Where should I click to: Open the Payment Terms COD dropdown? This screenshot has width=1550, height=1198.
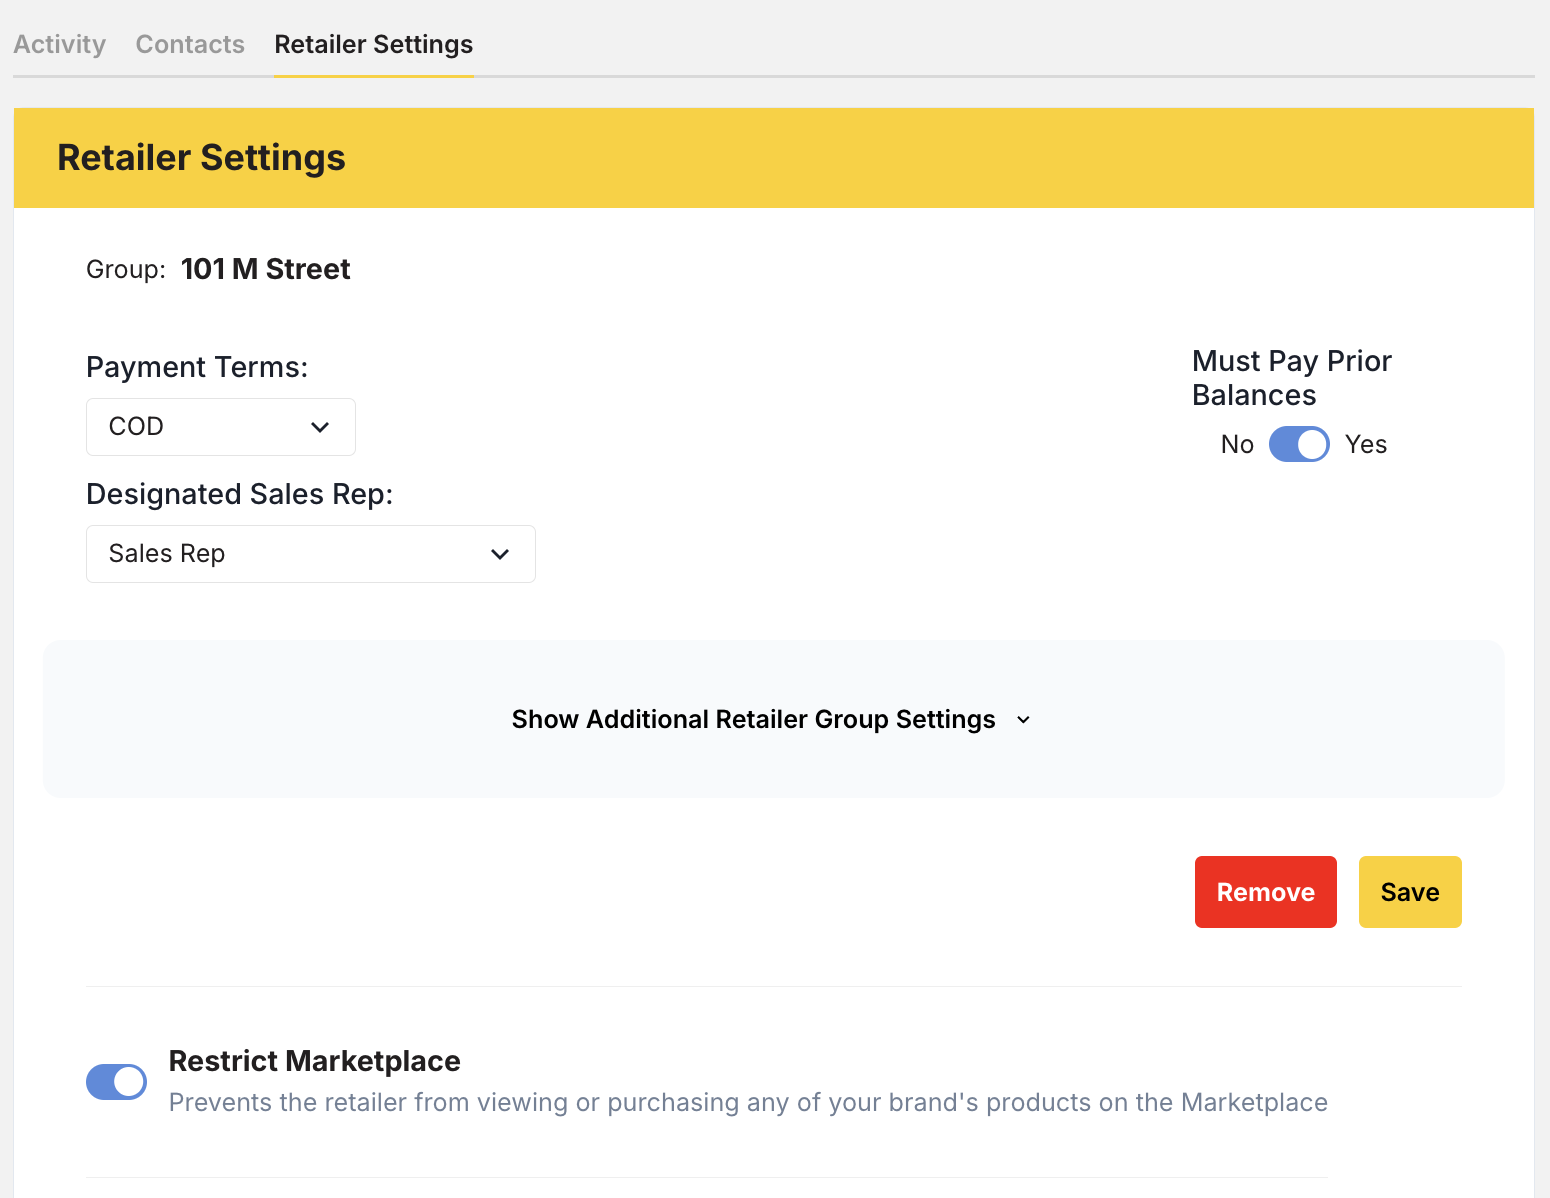(x=220, y=427)
